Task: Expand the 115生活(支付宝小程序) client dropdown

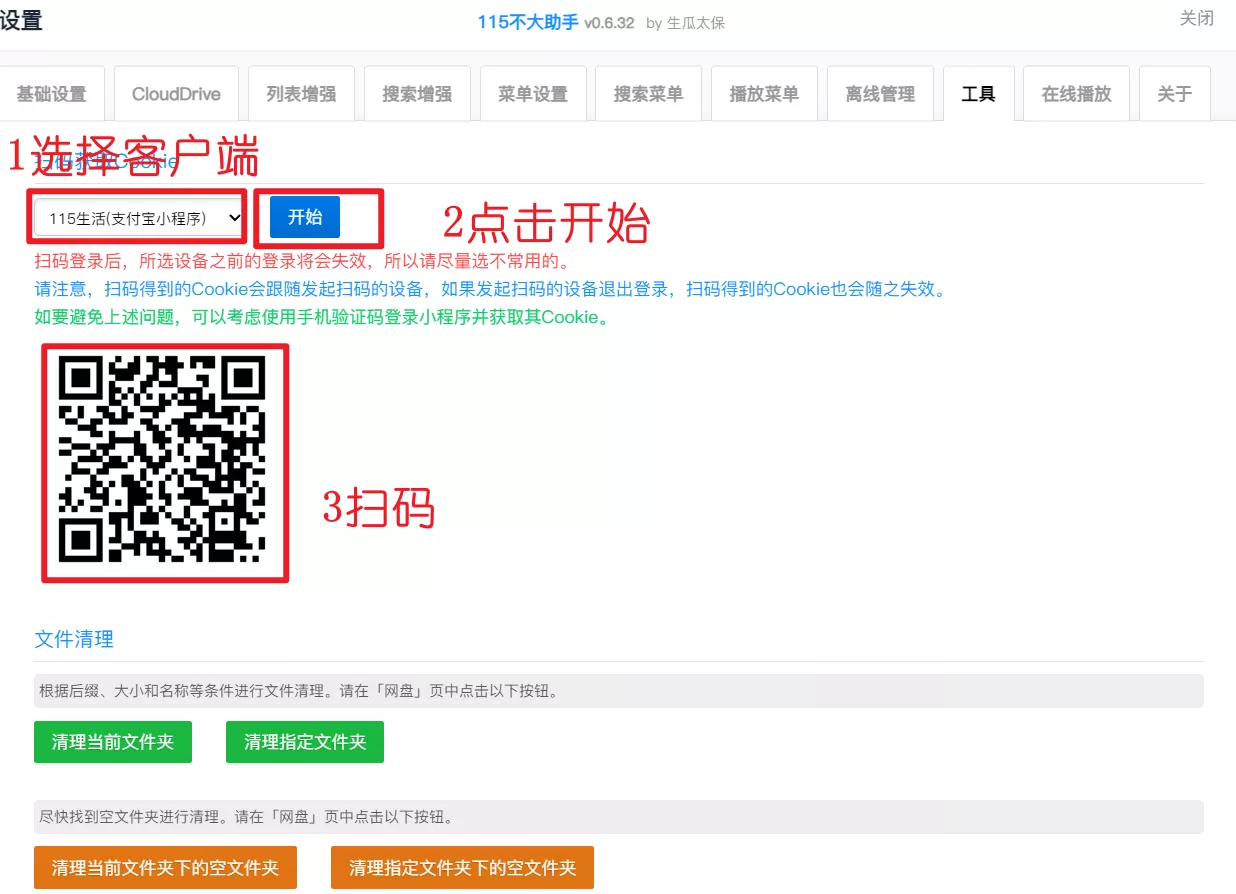Action: pos(138,217)
